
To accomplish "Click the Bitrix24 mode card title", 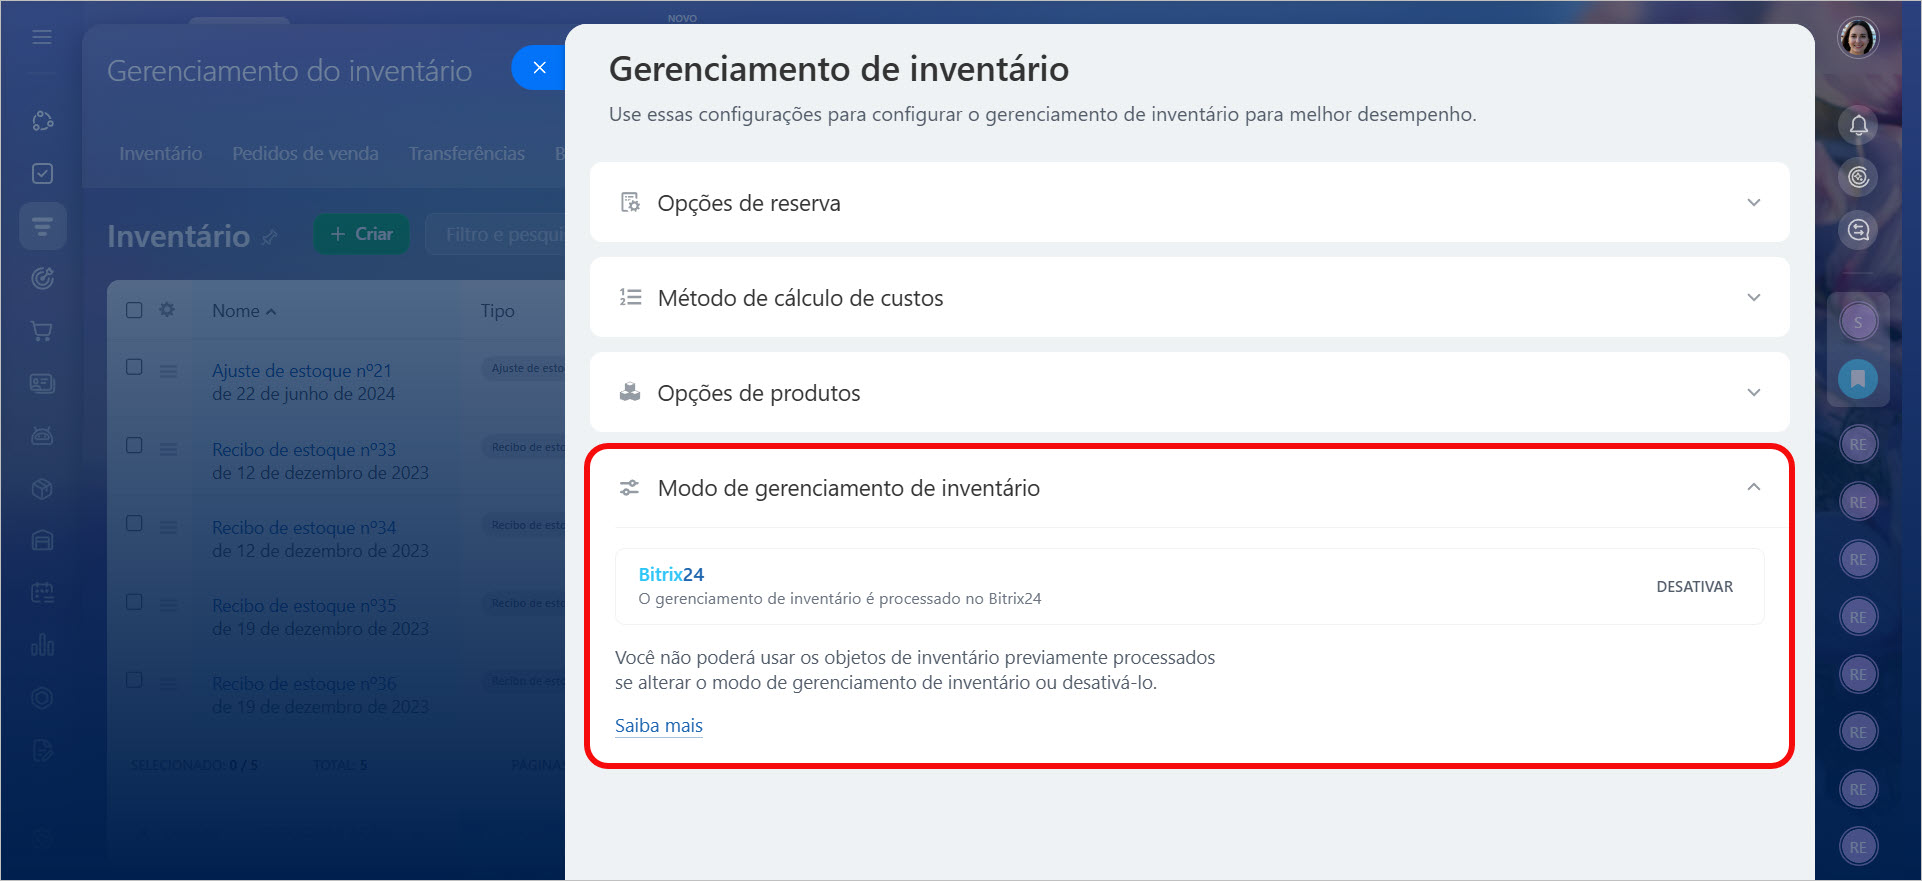I will [671, 574].
